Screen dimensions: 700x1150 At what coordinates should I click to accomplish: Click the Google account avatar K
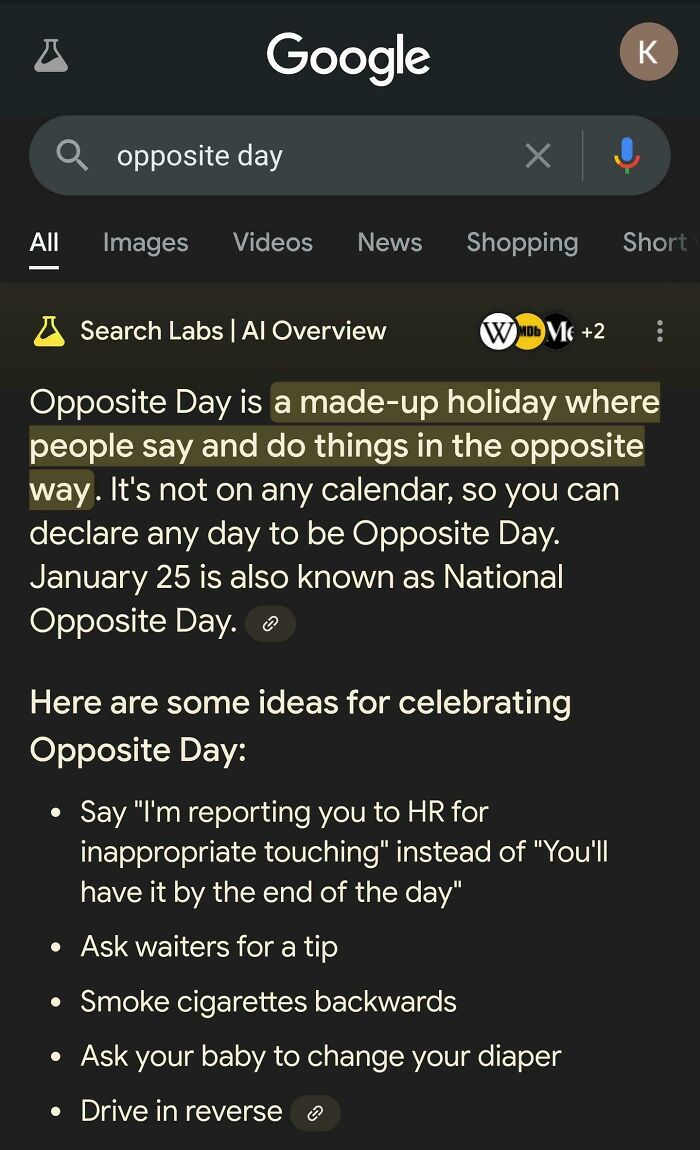click(x=649, y=52)
